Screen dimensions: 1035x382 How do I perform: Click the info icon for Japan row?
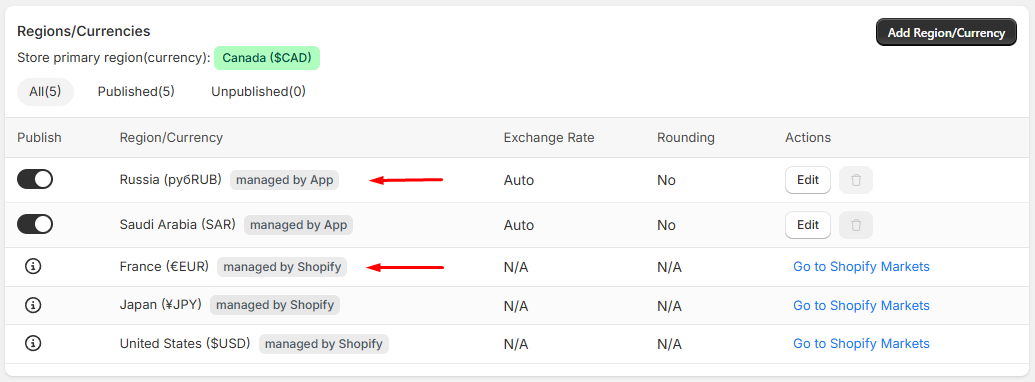[33, 305]
